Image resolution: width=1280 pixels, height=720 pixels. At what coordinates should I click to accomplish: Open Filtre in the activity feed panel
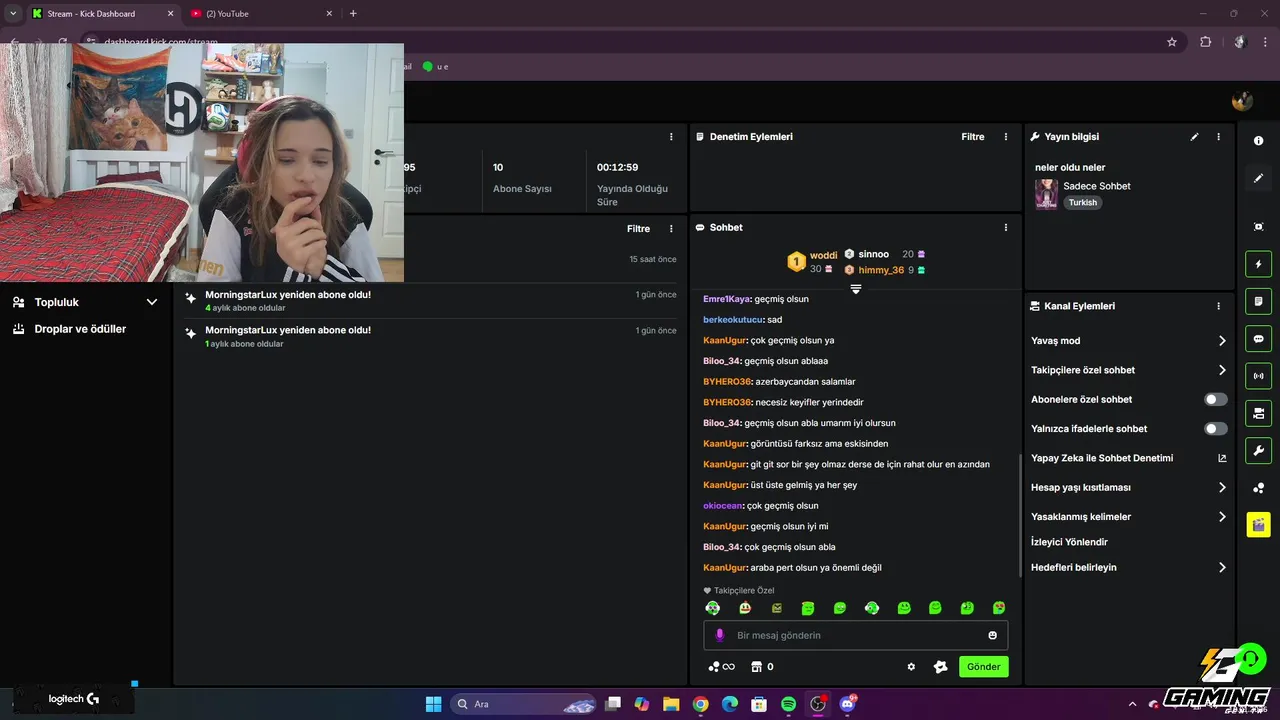[638, 229]
